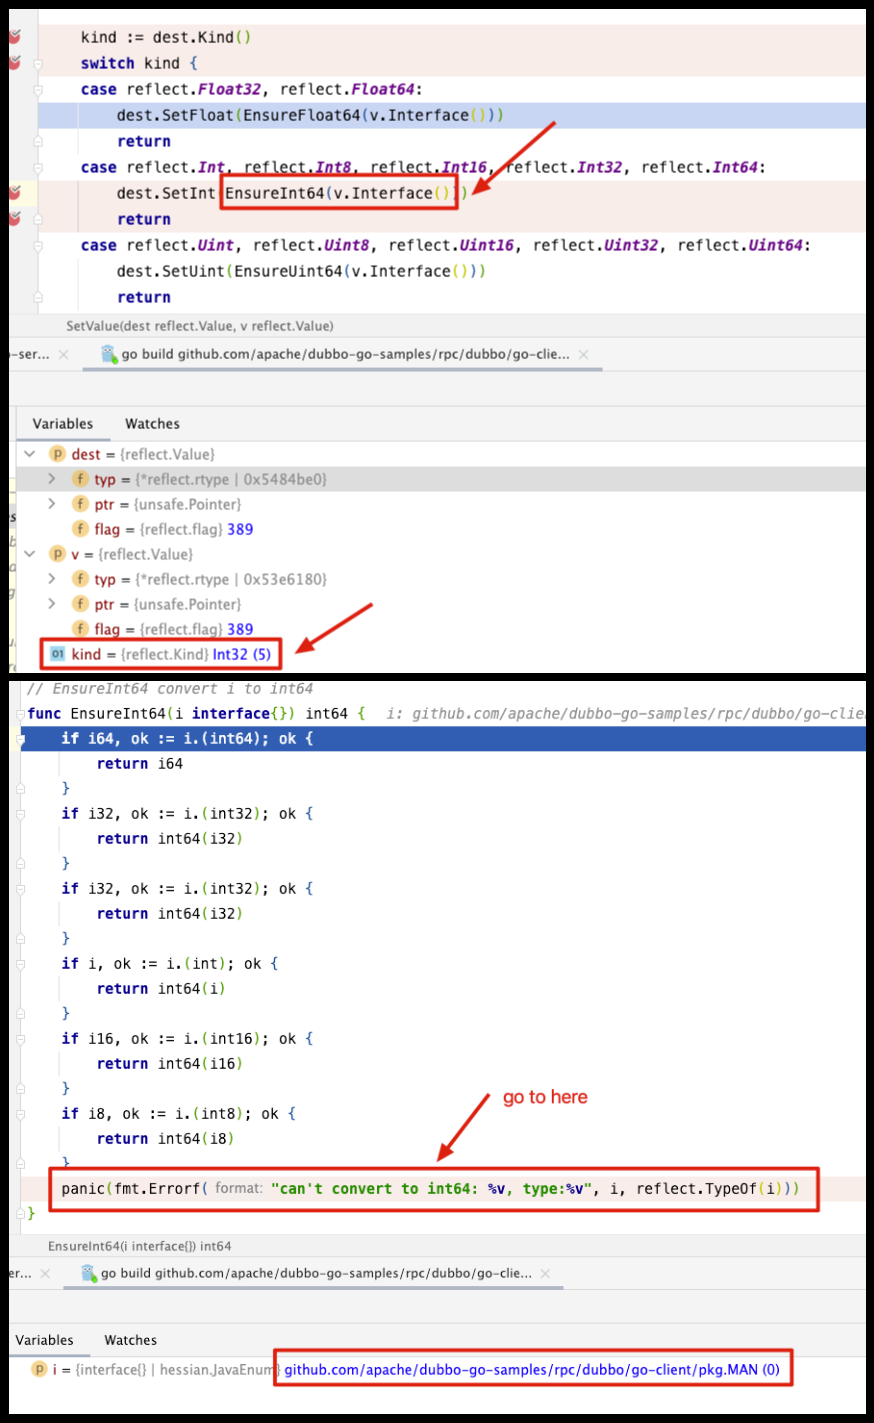Click the kind variable's primitive-type icon
The height and width of the screenshot is (1423, 874).
click(58, 654)
